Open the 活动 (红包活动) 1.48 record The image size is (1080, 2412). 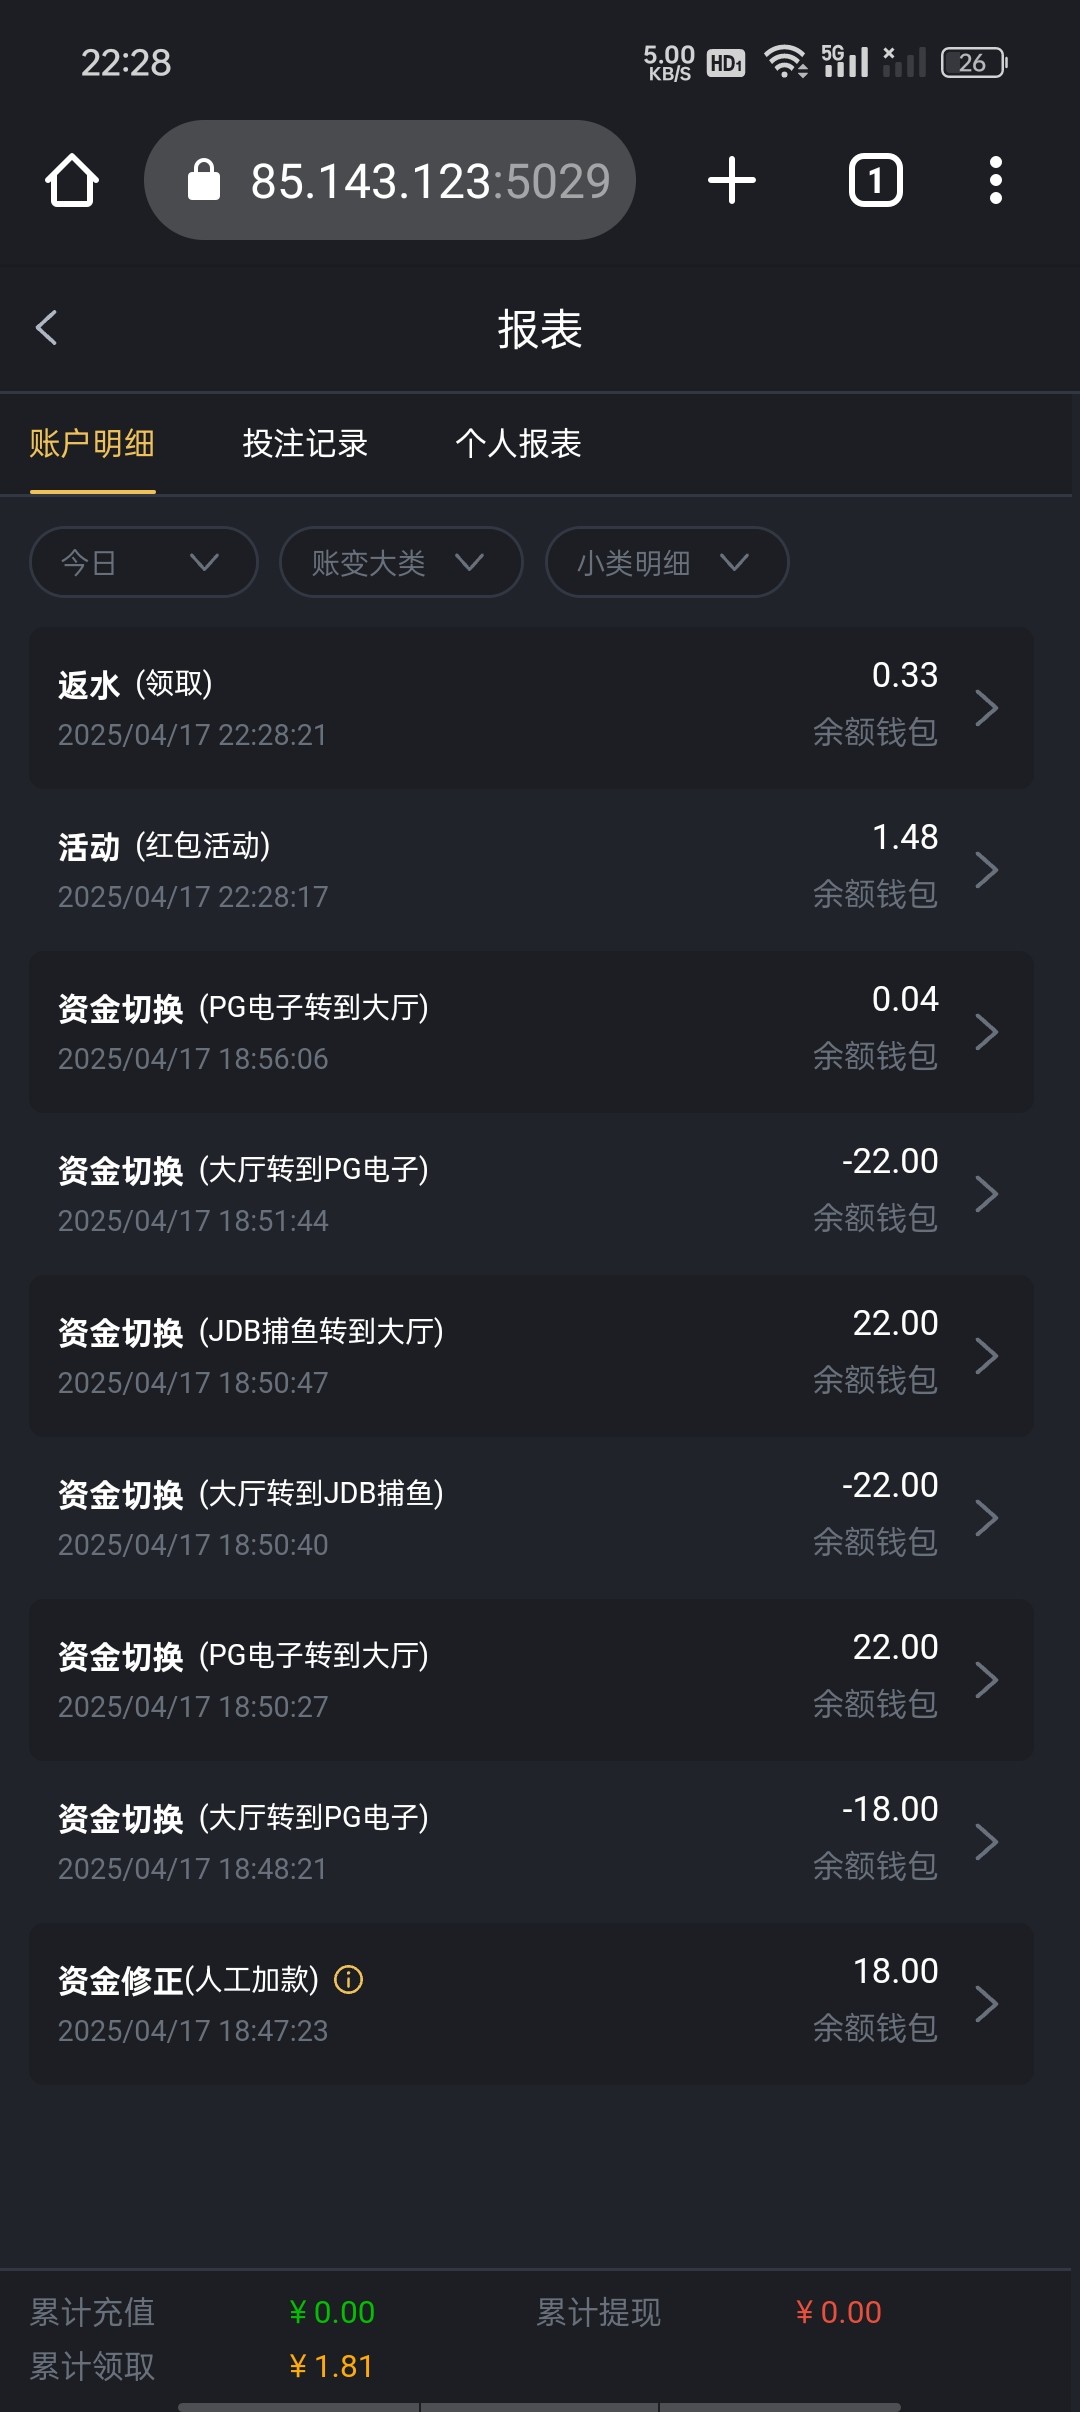[x=530, y=869]
